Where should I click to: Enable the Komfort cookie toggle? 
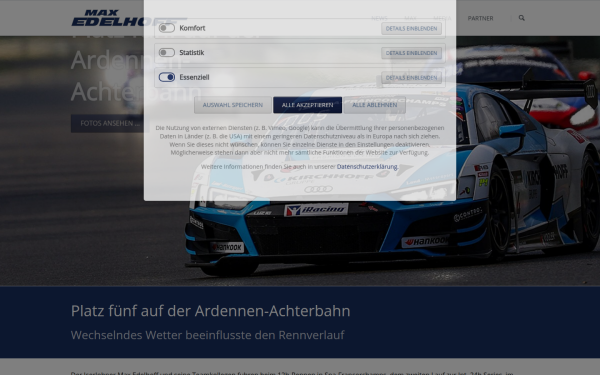167,28
